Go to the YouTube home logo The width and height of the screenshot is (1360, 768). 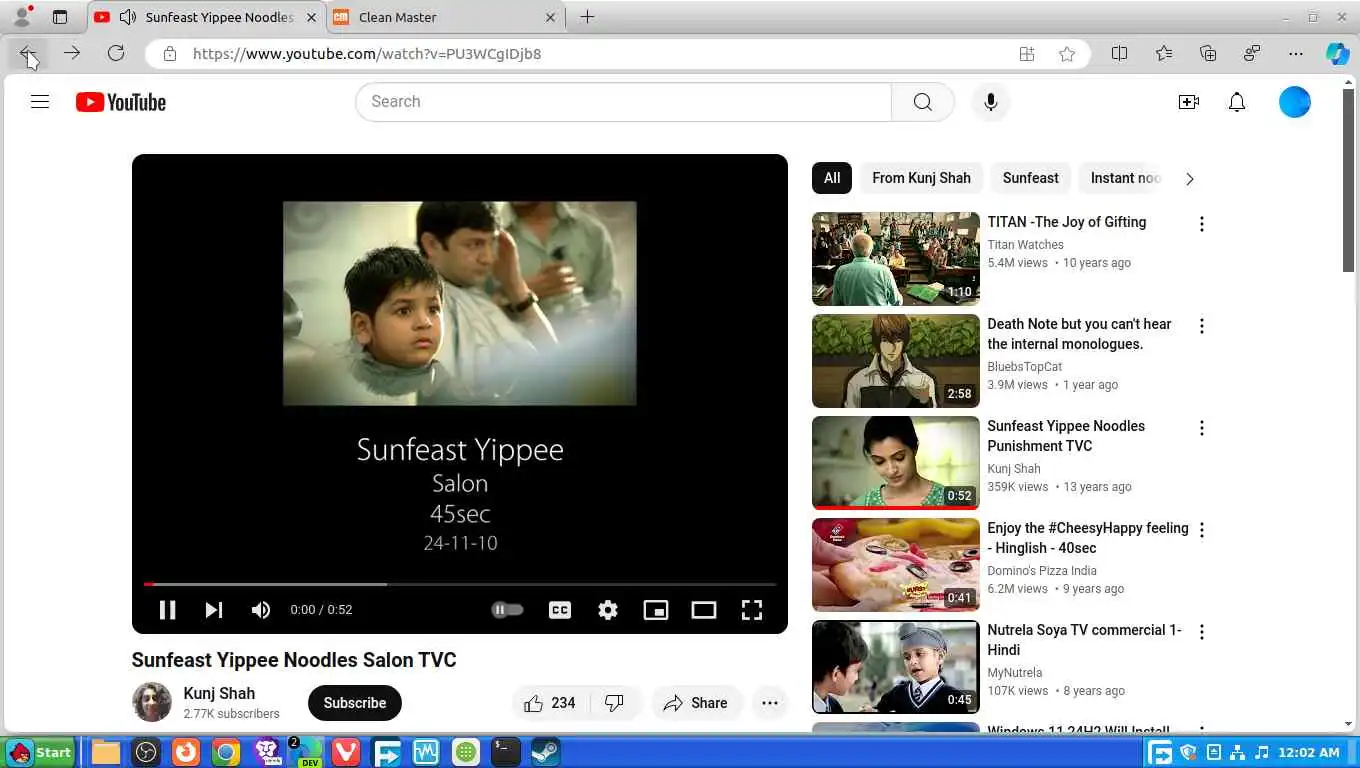point(121,102)
